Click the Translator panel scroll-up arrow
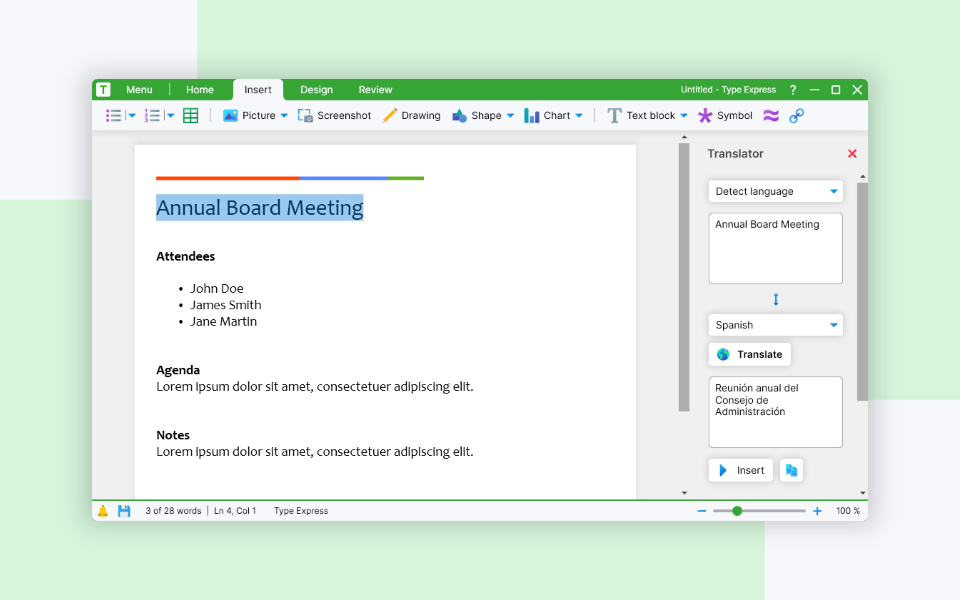This screenshot has height=600, width=960. pyautogui.click(x=862, y=176)
